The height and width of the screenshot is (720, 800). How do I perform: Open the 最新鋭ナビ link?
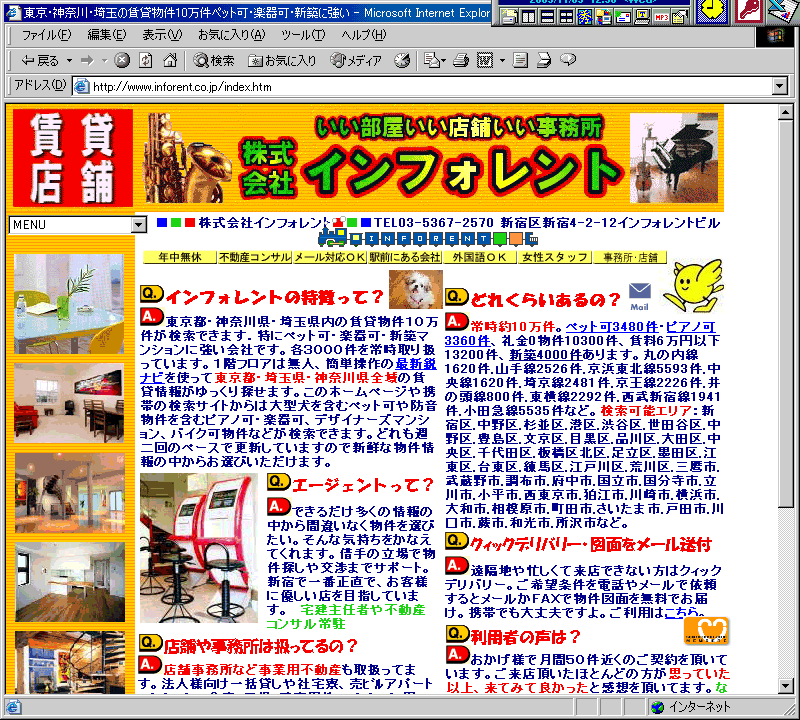coord(415,364)
